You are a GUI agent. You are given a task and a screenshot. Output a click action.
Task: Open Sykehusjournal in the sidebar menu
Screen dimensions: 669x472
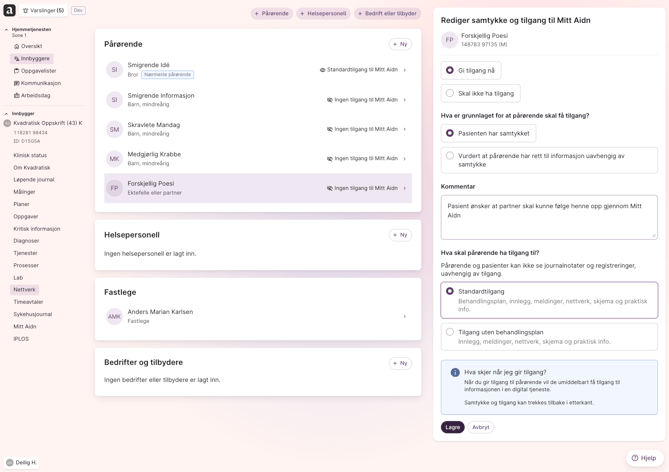point(33,314)
